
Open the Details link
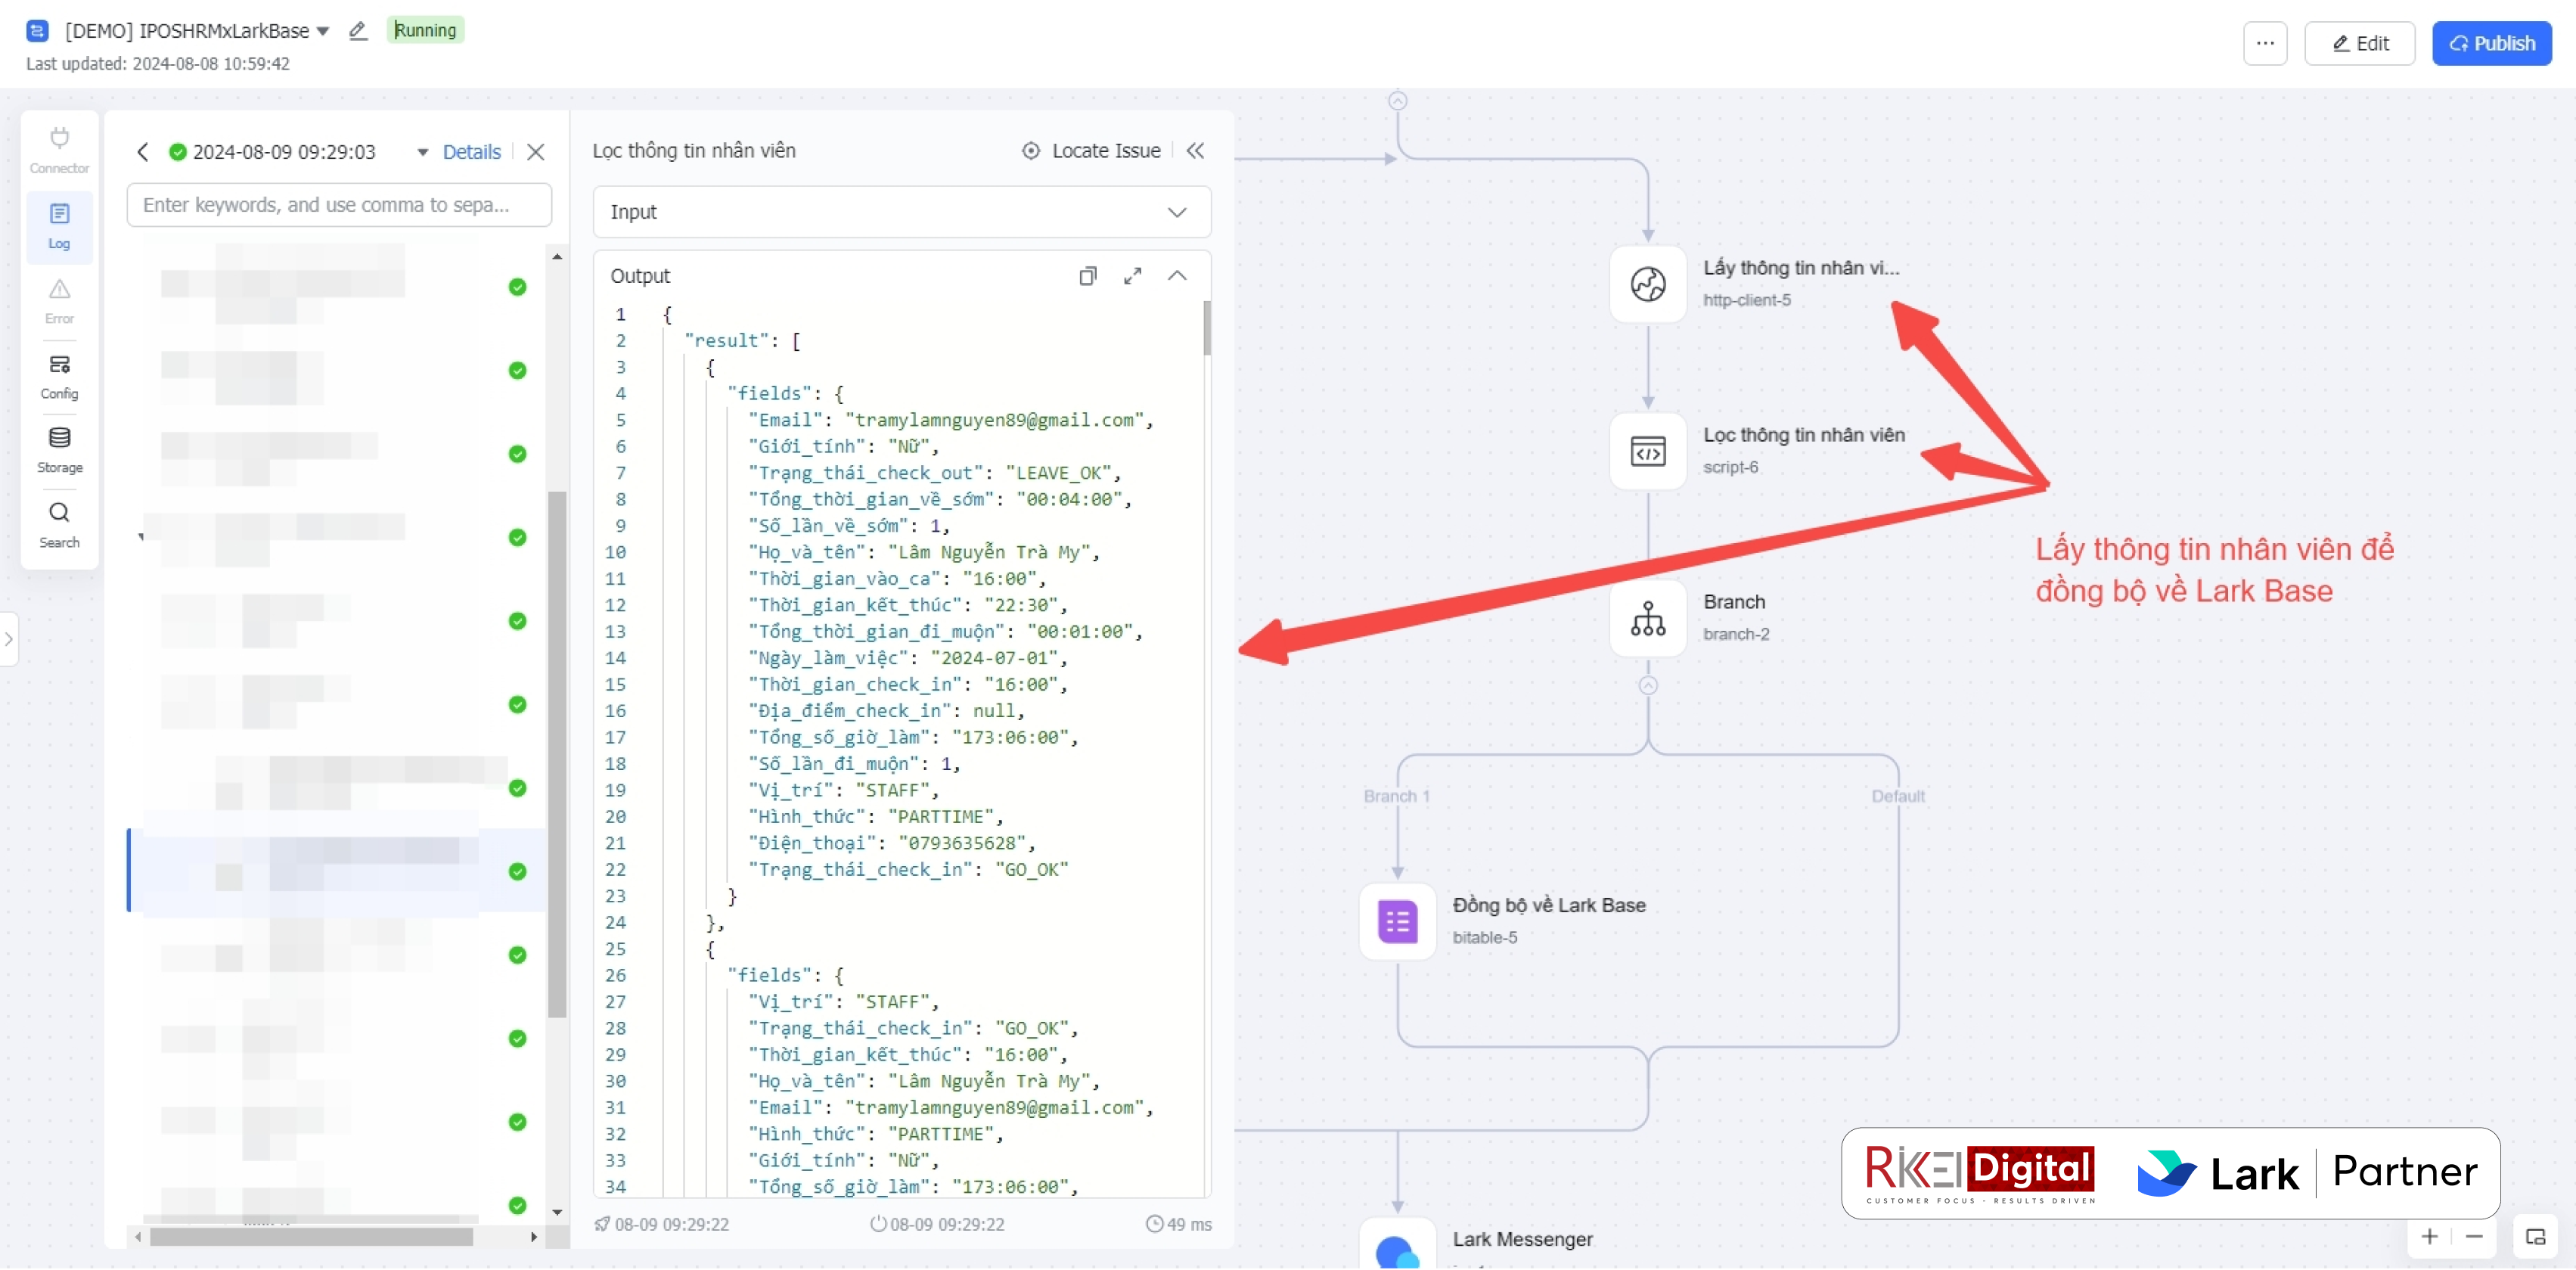pyautogui.click(x=471, y=152)
